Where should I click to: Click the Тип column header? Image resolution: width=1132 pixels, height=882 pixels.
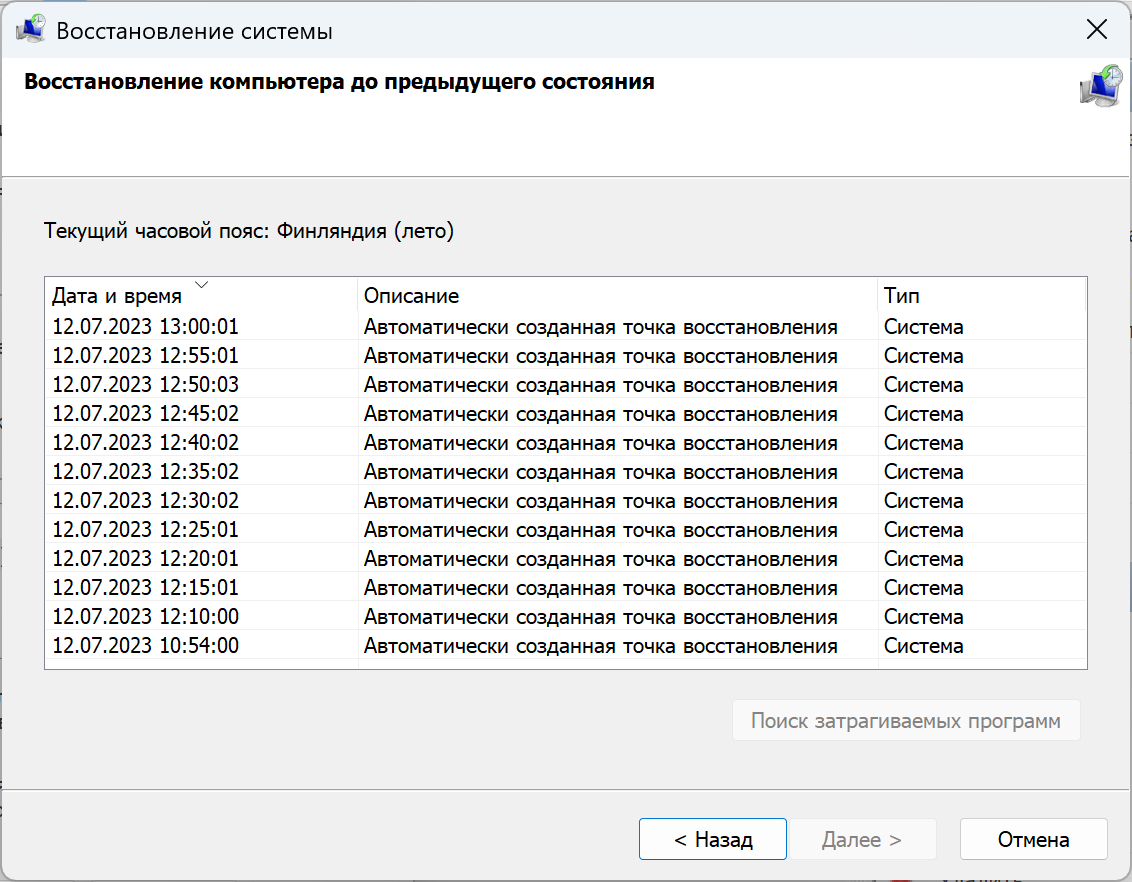981,295
